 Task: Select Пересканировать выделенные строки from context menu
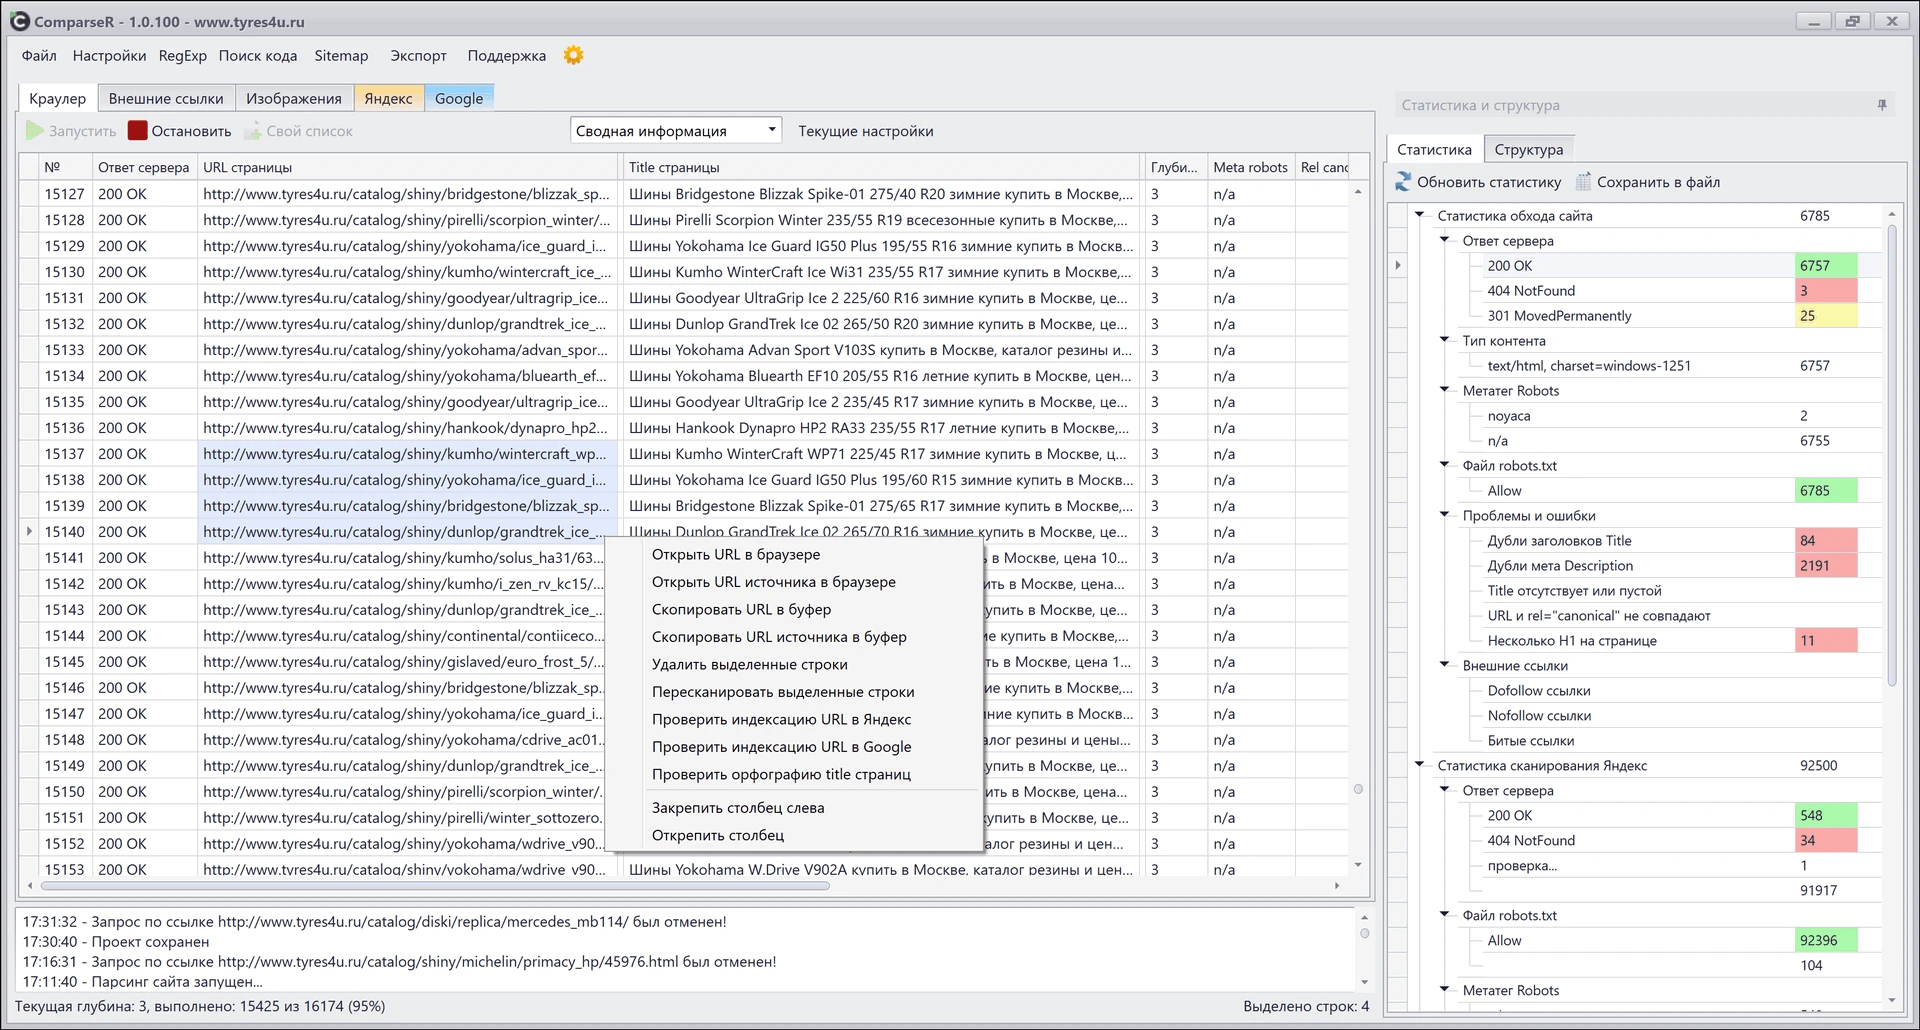pyautogui.click(x=783, y=692)
